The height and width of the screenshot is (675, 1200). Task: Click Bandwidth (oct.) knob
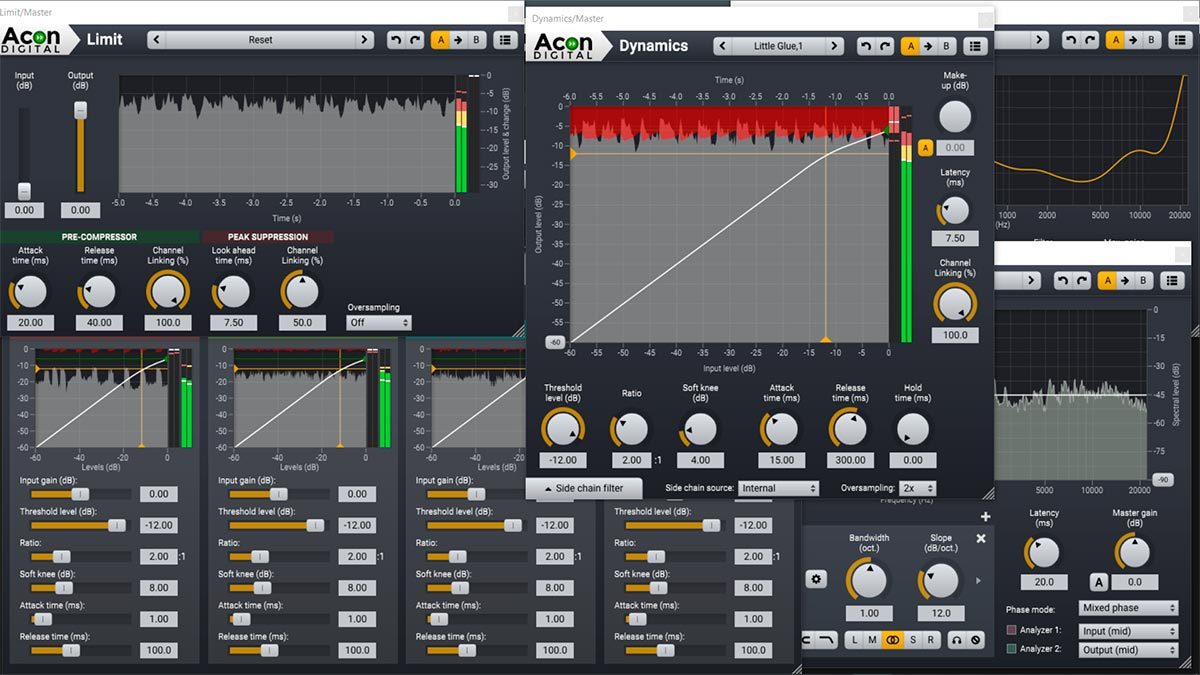867,579
